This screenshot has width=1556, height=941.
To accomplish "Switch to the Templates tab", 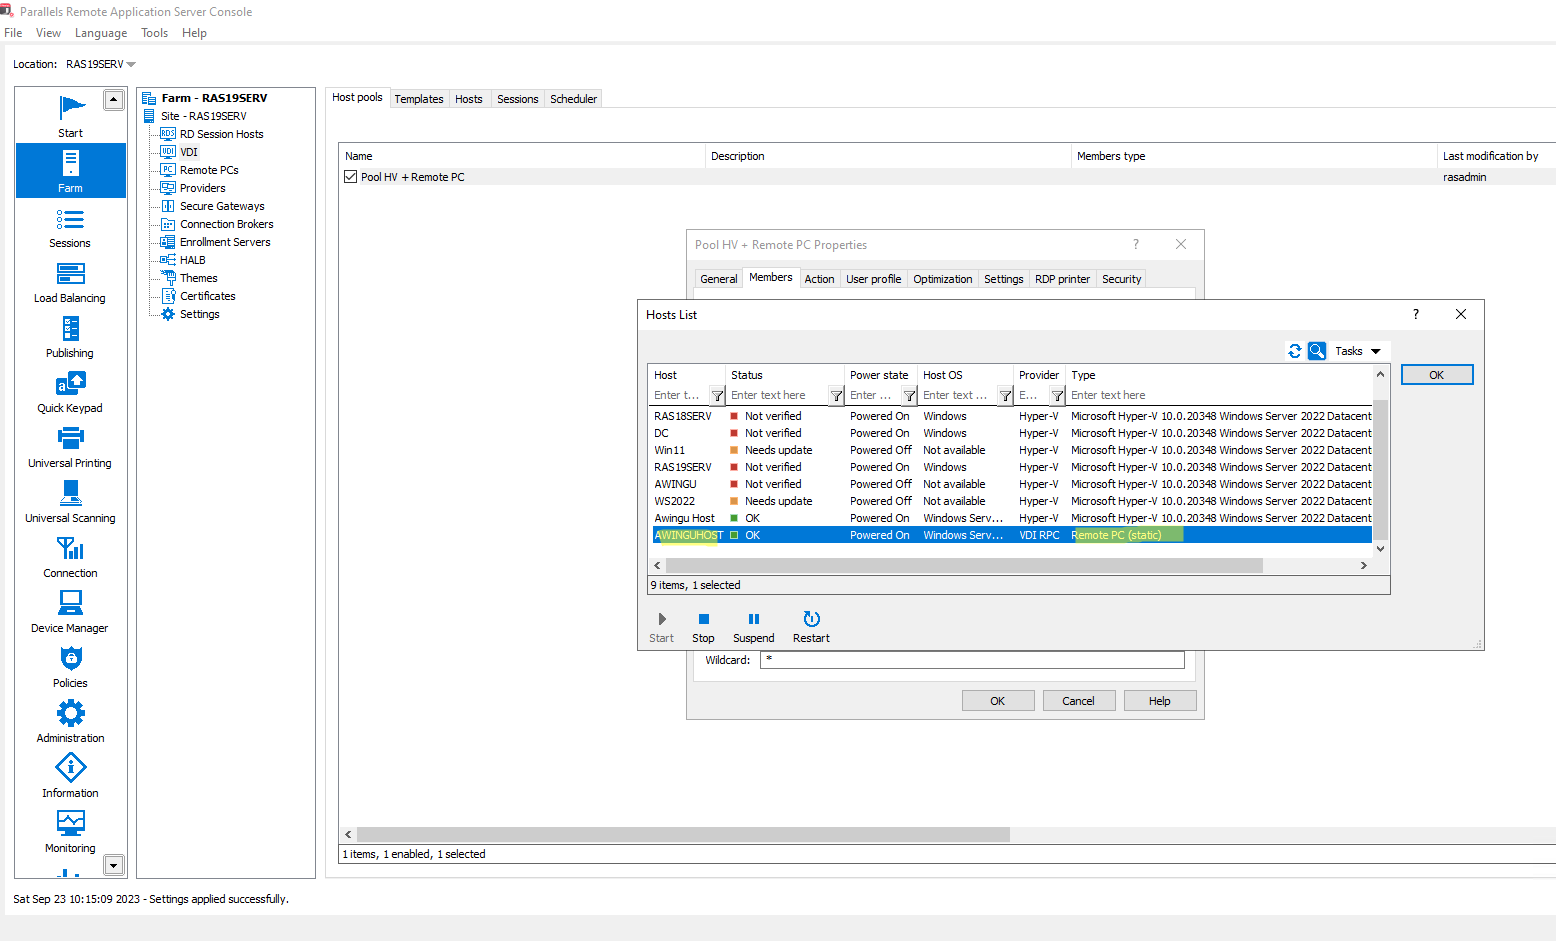I will click(x=418, y=99).
